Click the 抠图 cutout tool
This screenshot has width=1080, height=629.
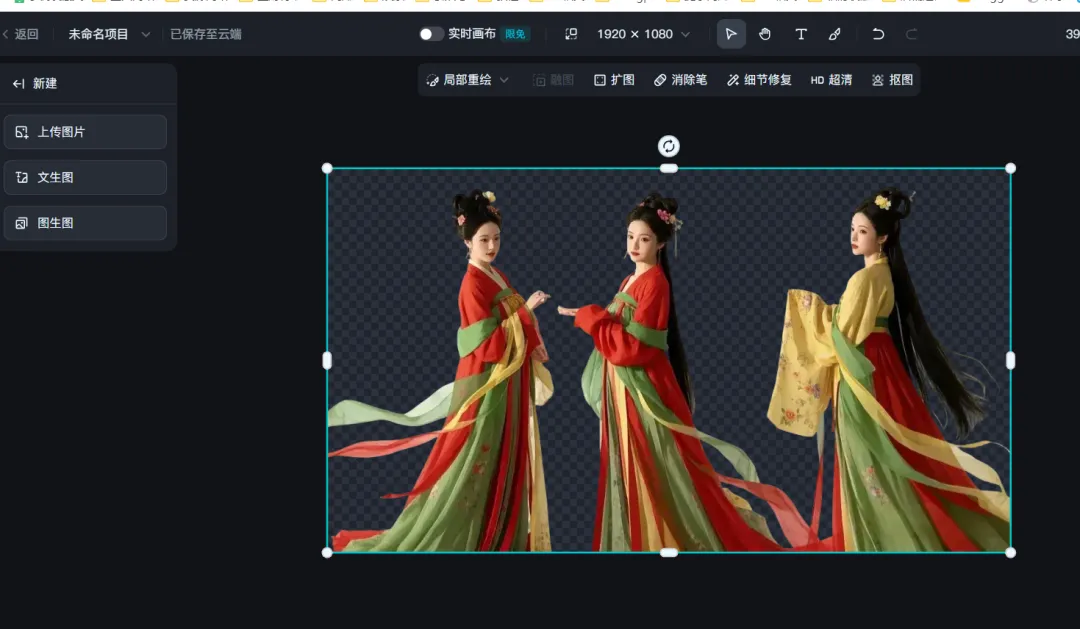click(892, 80)
